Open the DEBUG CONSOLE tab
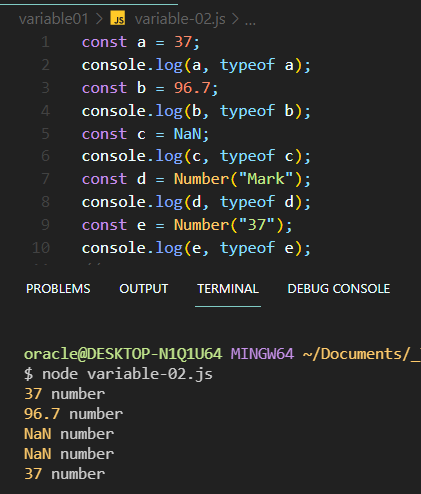 coord(339,289)
